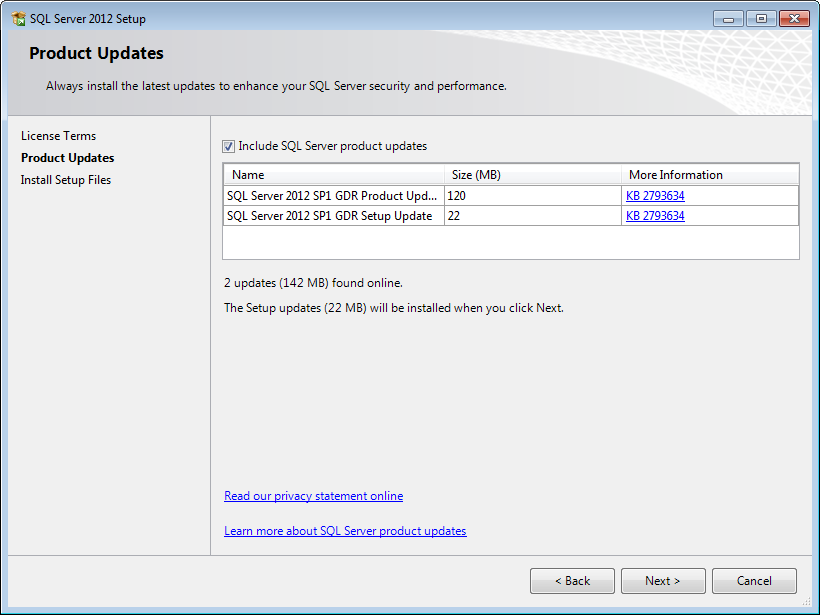Click the '2 updates (142 MB) found online' text
The image size is (820, 615).
[x=313, y=283]
